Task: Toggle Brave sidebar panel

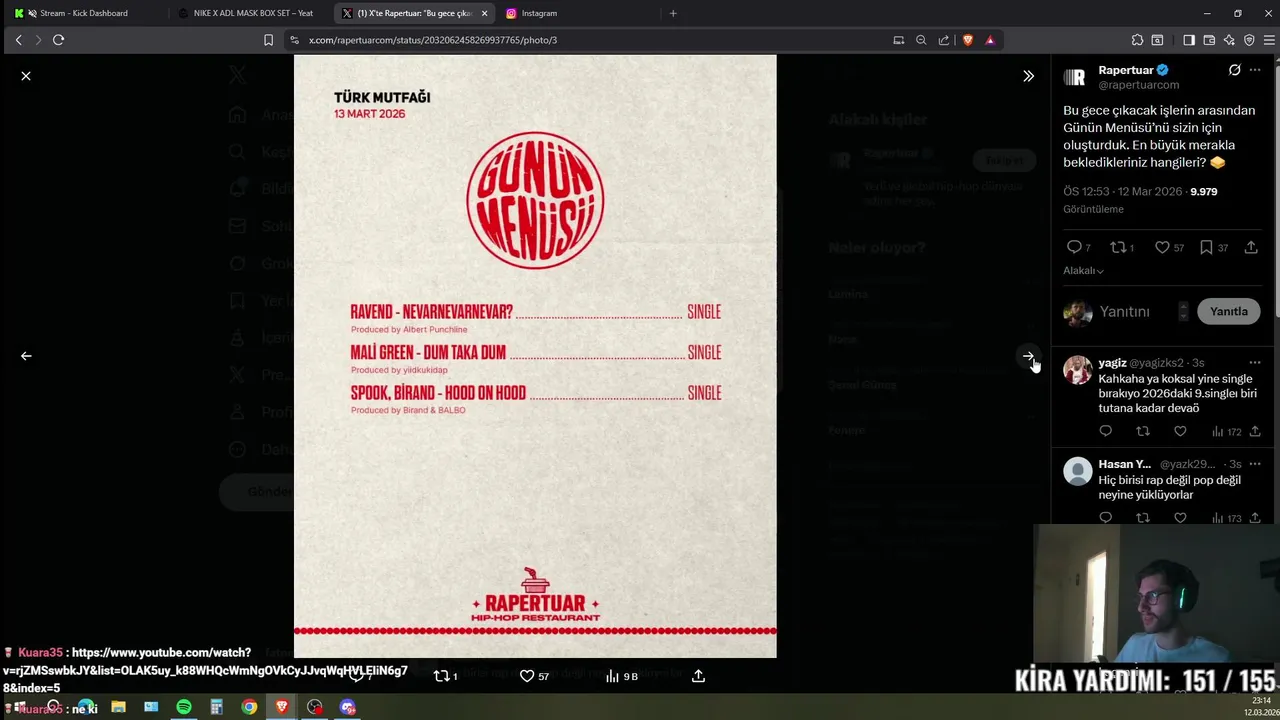Action: (x=1188, y=40)
